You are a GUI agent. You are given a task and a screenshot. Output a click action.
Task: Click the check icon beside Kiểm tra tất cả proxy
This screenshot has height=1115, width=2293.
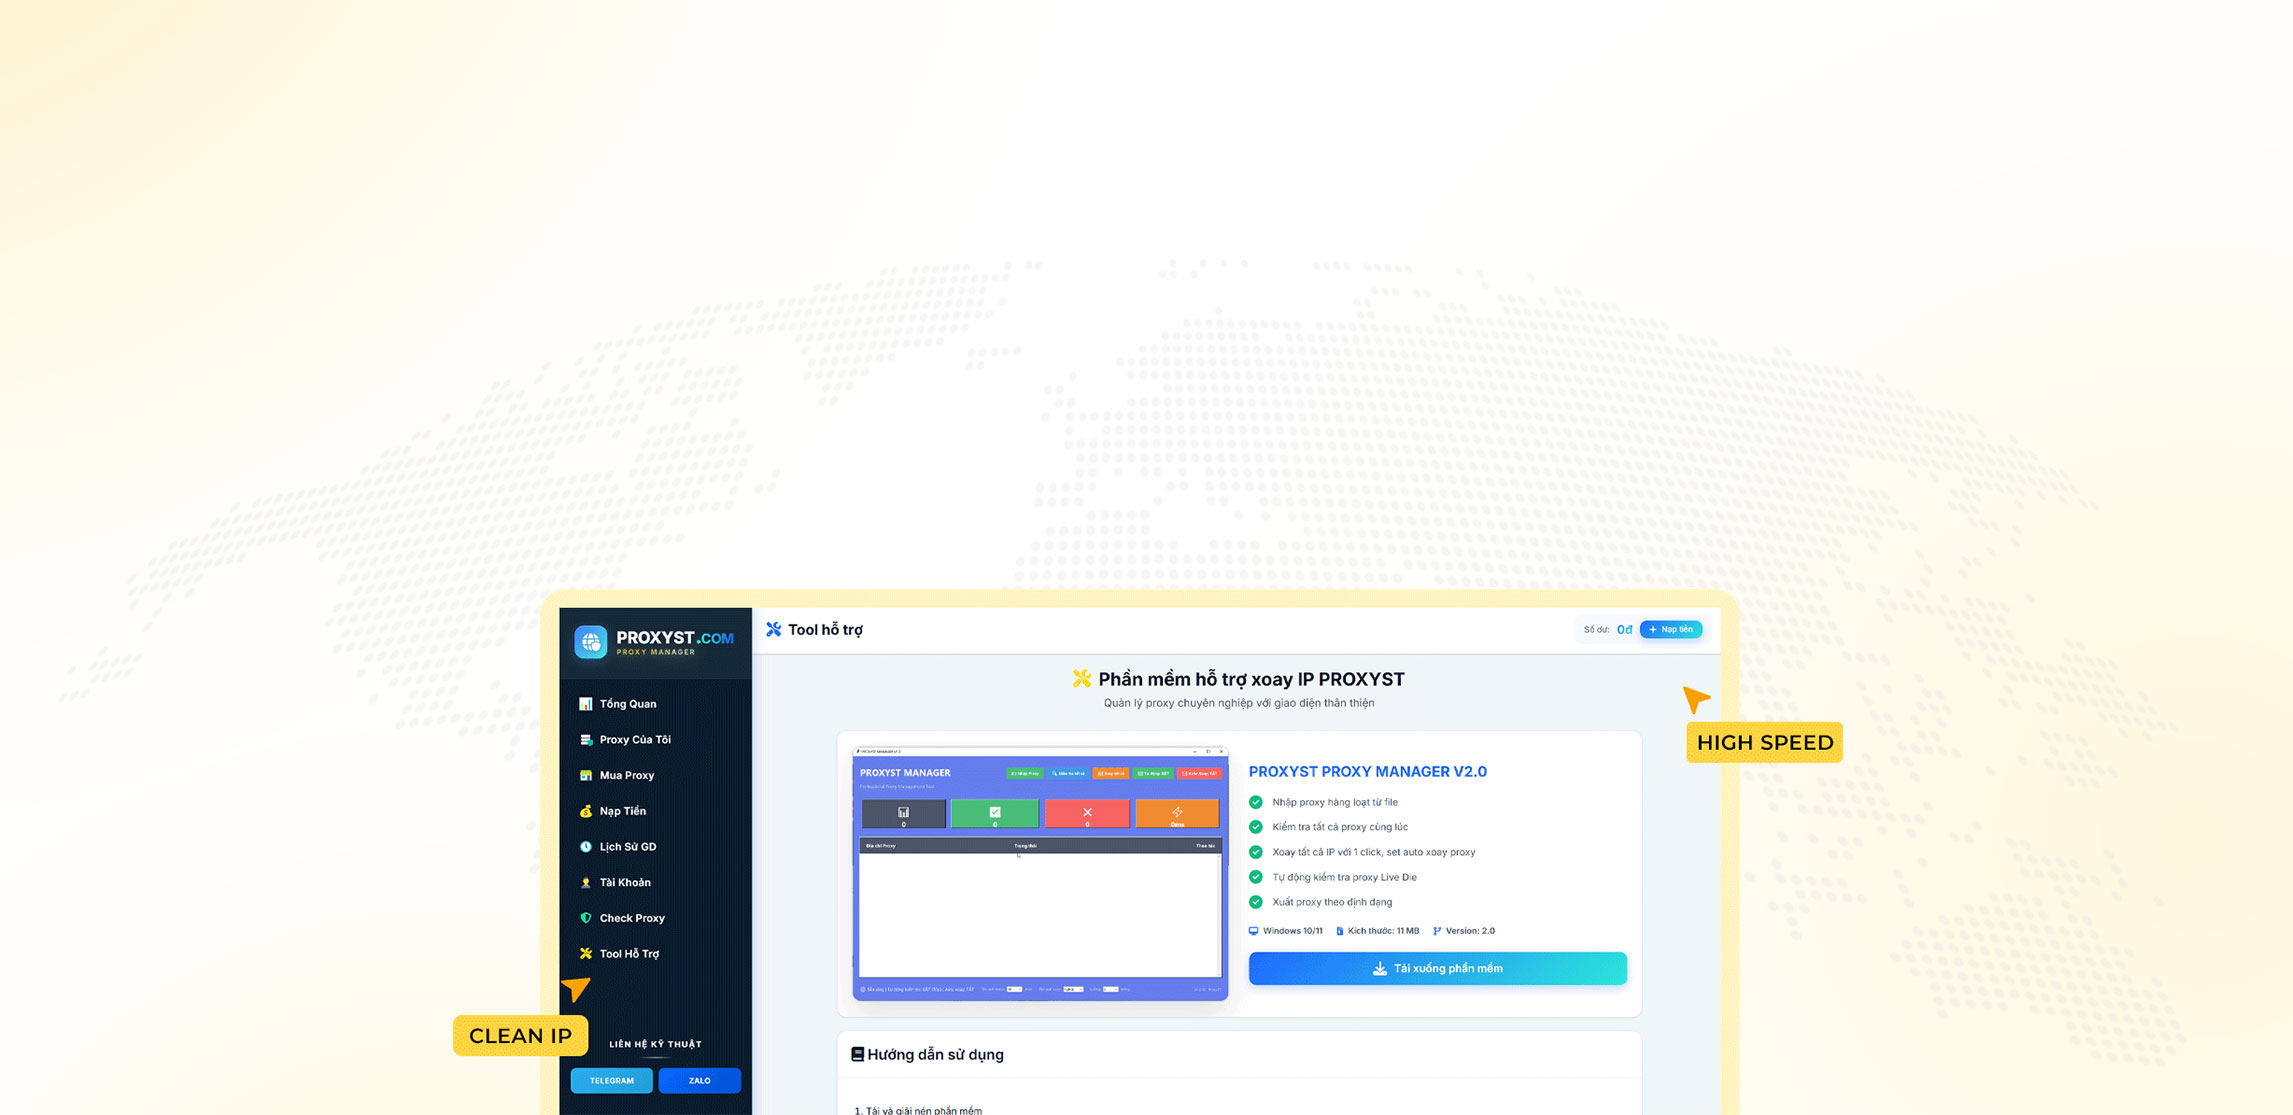(x=1256, y=827)
